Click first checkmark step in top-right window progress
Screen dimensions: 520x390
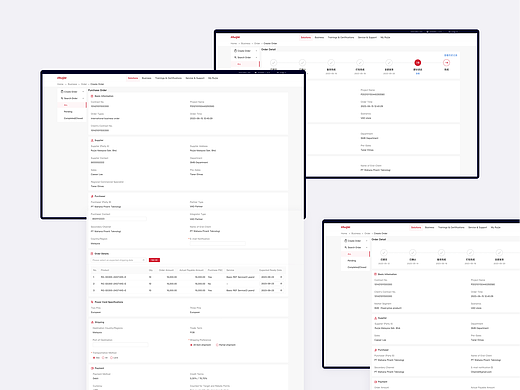pos(273,62)
